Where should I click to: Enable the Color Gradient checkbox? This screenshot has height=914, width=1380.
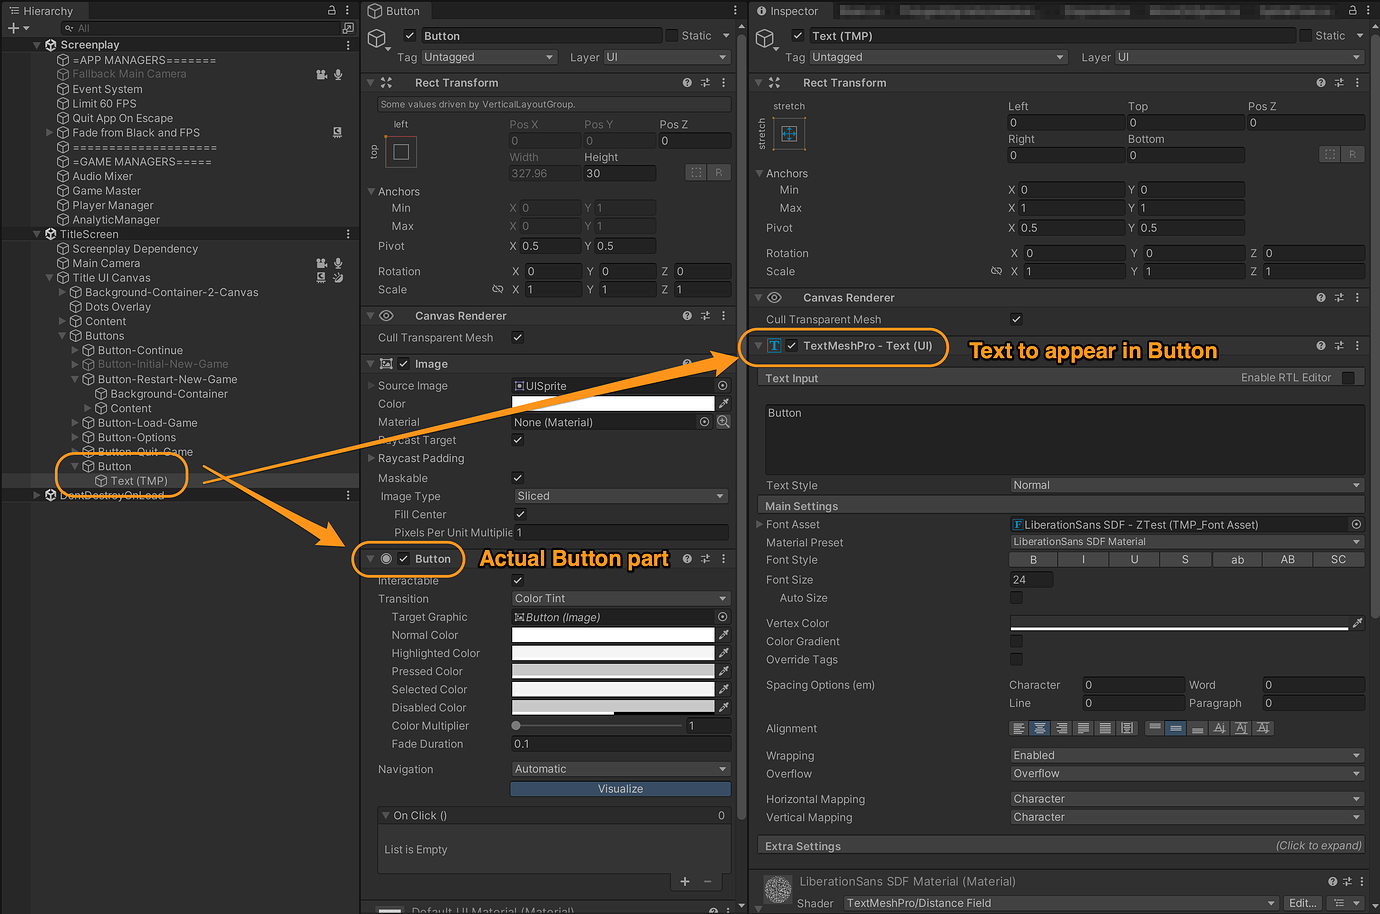coord(1016,641)
